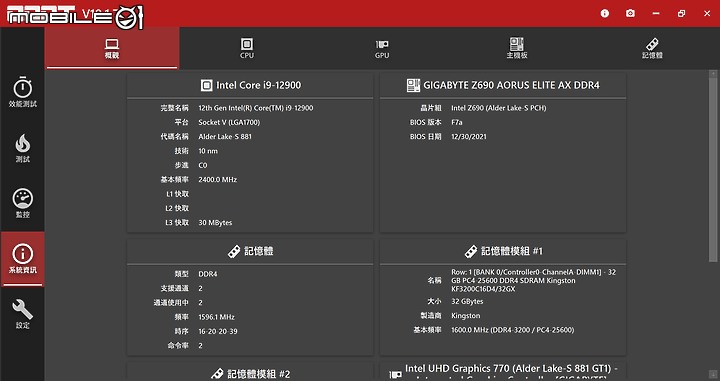Click the 10 nm technology value
The image size is (720, 381).
pyautogui.click(x=208, y=151)
